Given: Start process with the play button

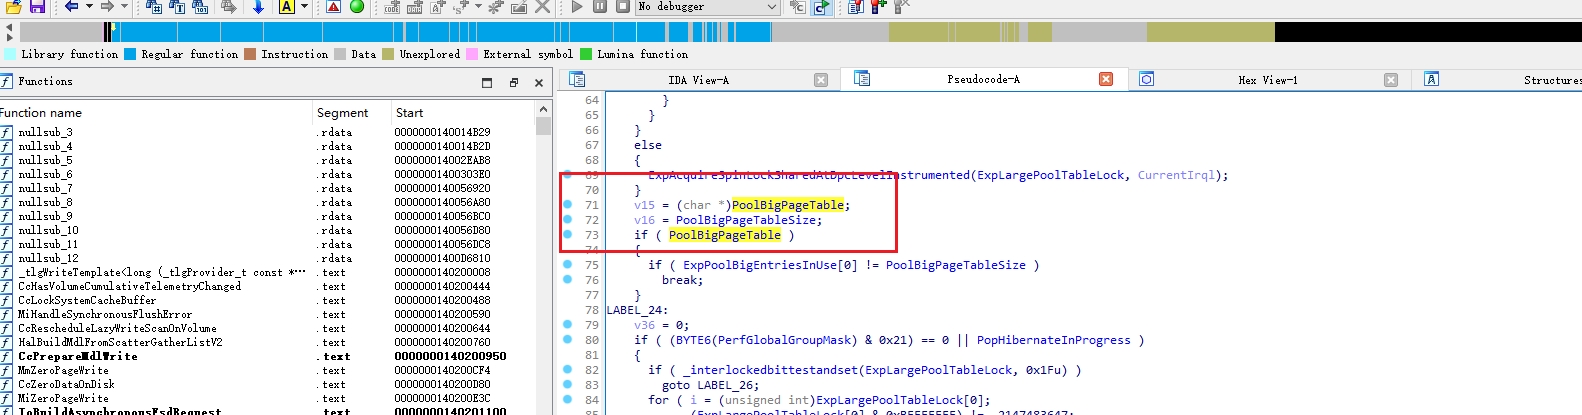Looking at the screenshot, I should coord(577,7).
